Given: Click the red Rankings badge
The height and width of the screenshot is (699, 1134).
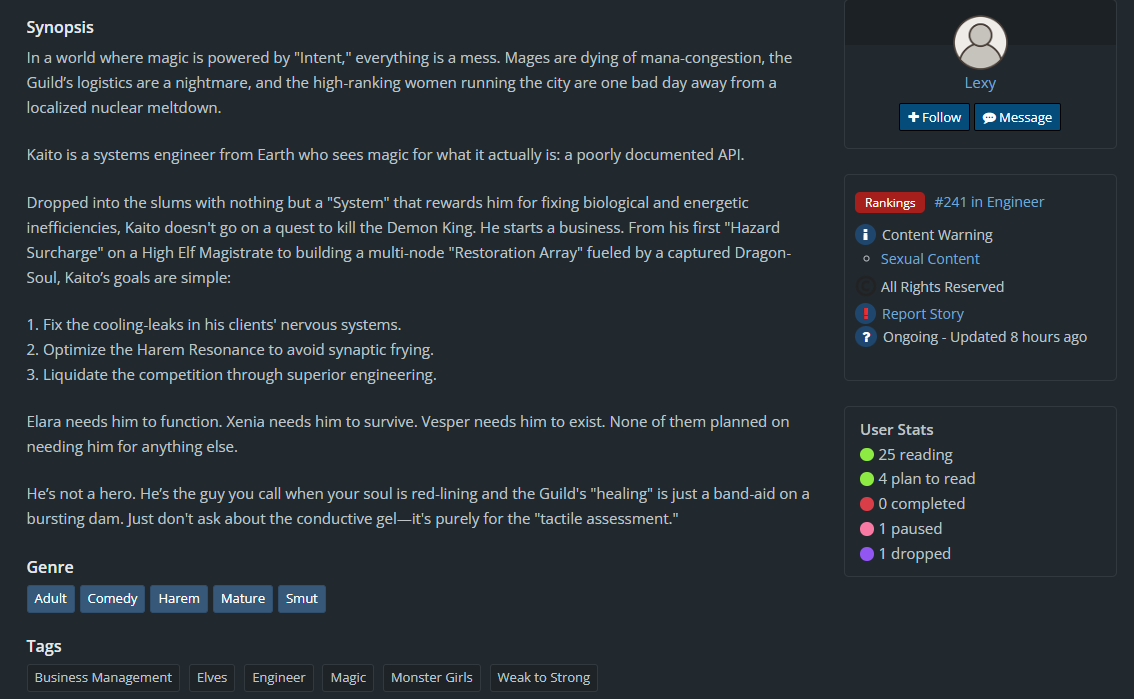Looking at the screenshot, I should pyautogui.click(x=890, y=203).
